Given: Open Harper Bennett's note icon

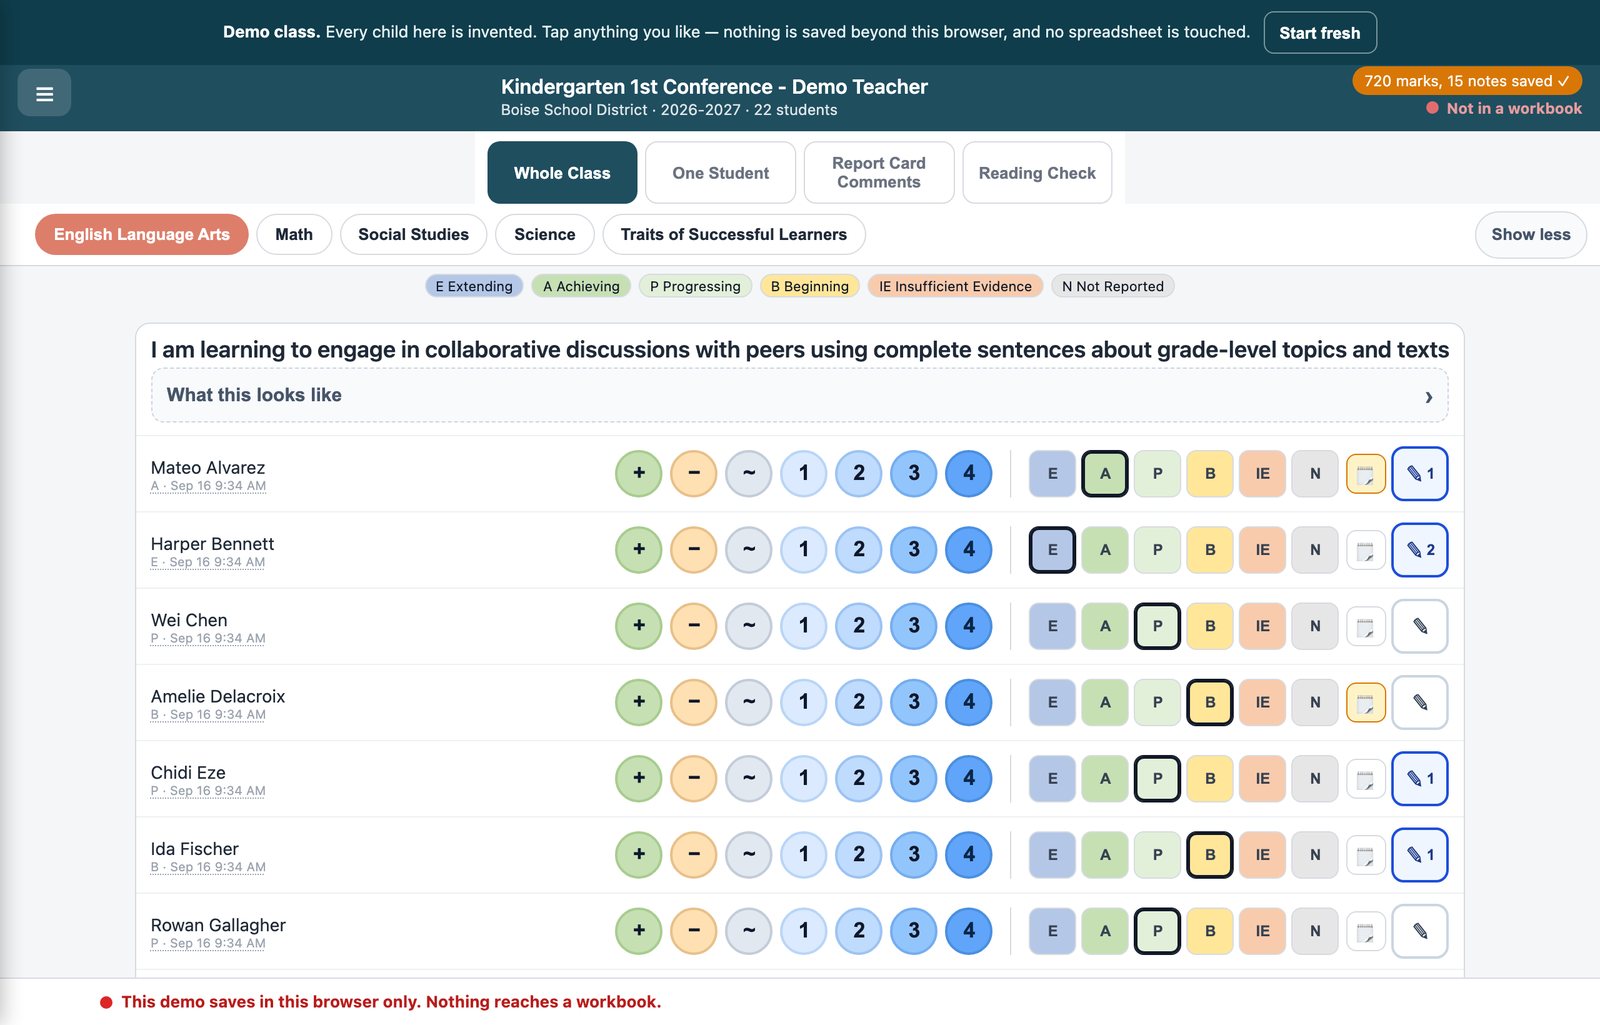Looking at the screenshot, I should (1366, 550).
